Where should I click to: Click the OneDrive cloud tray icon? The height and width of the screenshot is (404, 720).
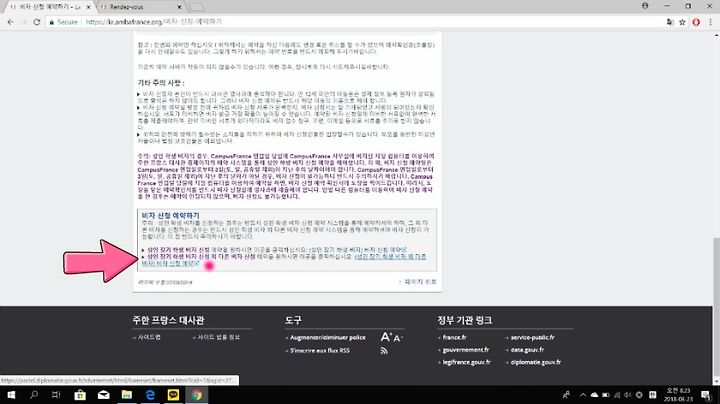coord(594,395)
